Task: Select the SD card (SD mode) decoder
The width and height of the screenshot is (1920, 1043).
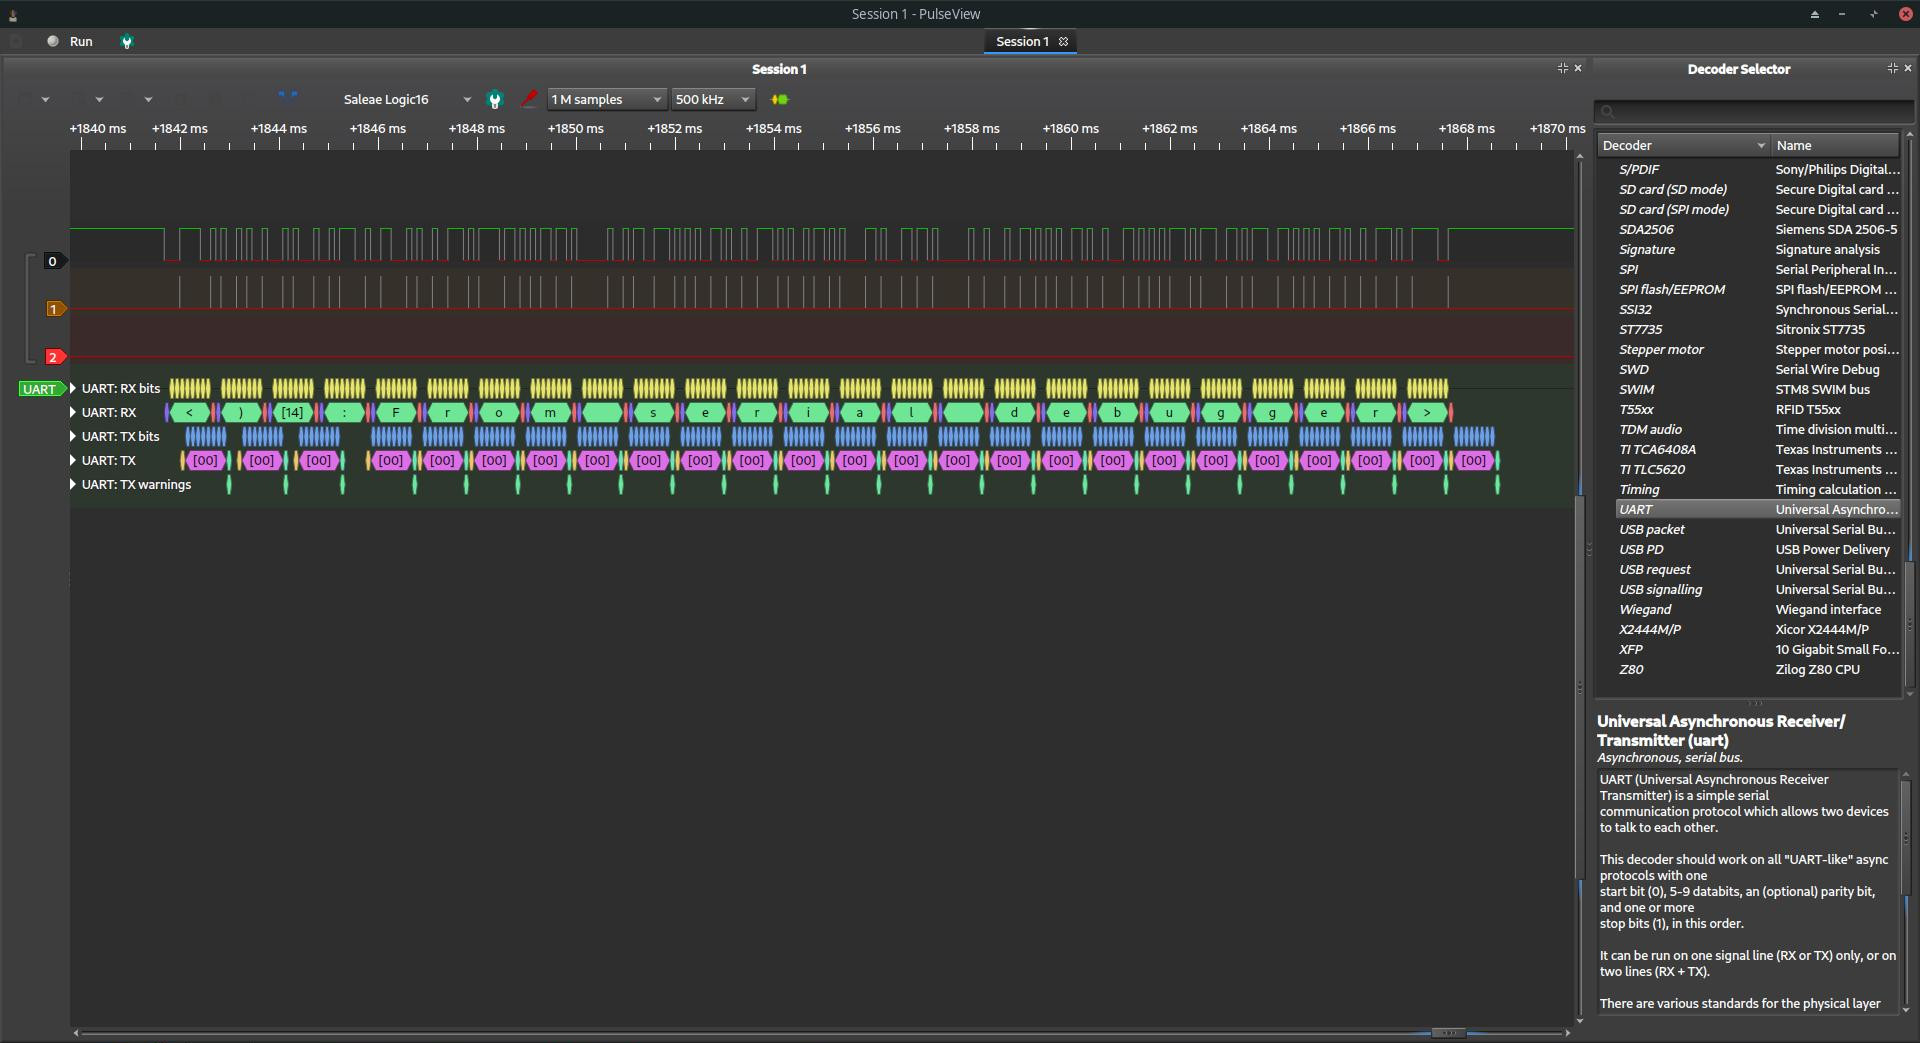Action: click(x=1756, y=189)
